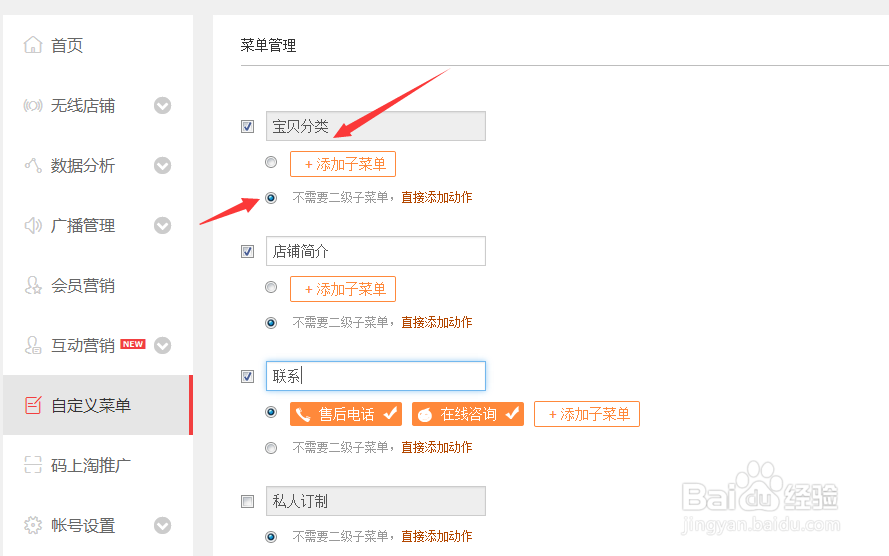This screenshot has height=556, width=889.
Task: Click the home icon beside 首页
Action: 33,45
